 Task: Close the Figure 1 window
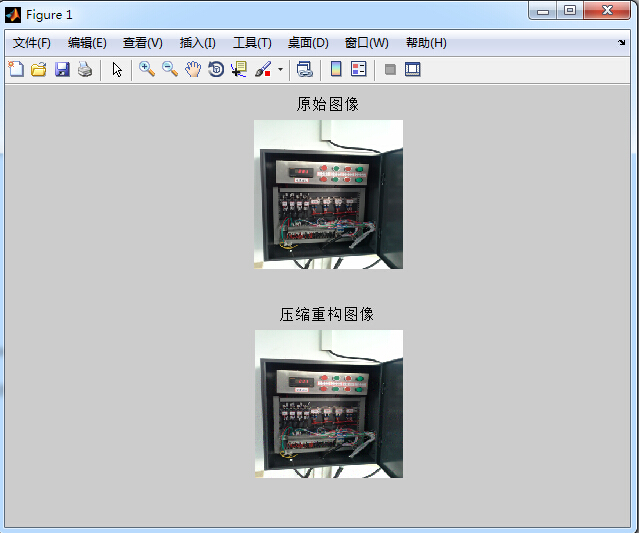coord(607,11)
